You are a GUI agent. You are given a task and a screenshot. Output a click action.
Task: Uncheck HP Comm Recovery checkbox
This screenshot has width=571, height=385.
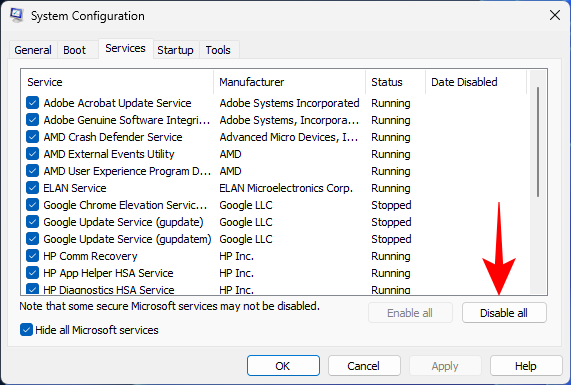pos(32,256)
